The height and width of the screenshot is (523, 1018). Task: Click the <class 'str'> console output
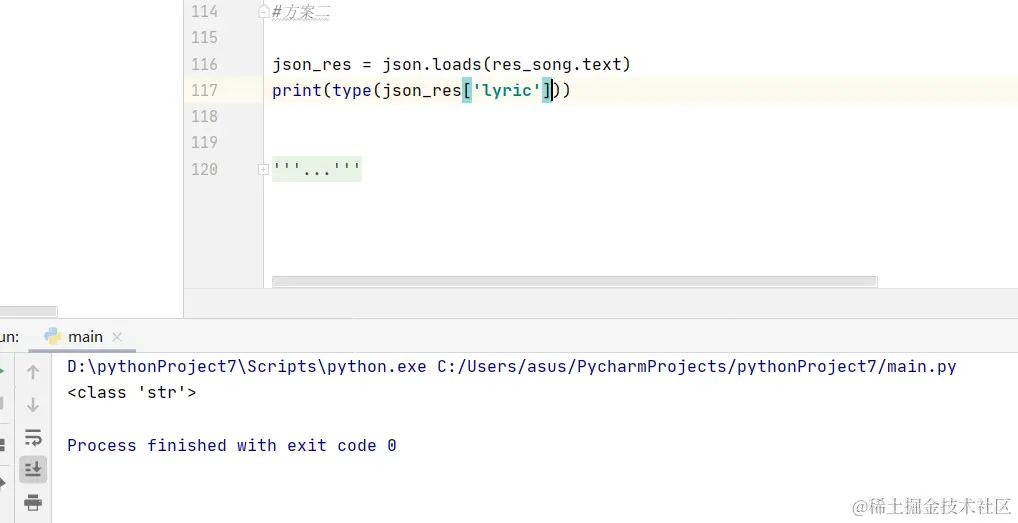pos(132,393)
